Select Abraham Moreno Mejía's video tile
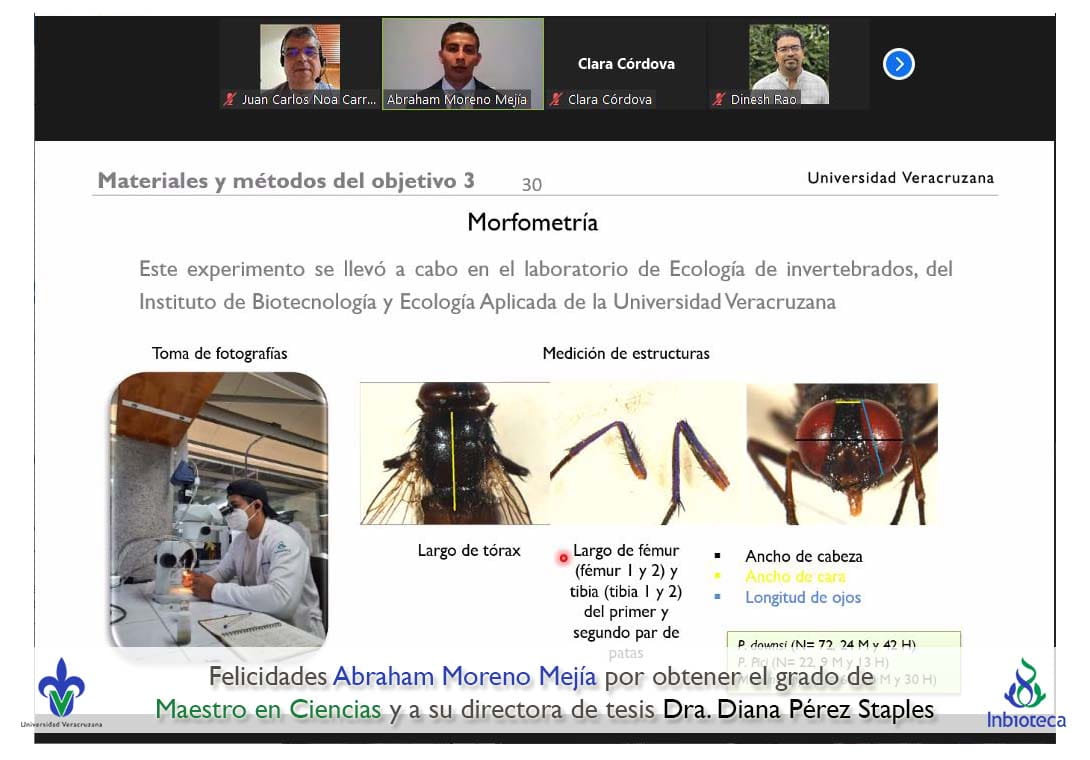Screen dimensions: 1090x760 coord(462,56)
